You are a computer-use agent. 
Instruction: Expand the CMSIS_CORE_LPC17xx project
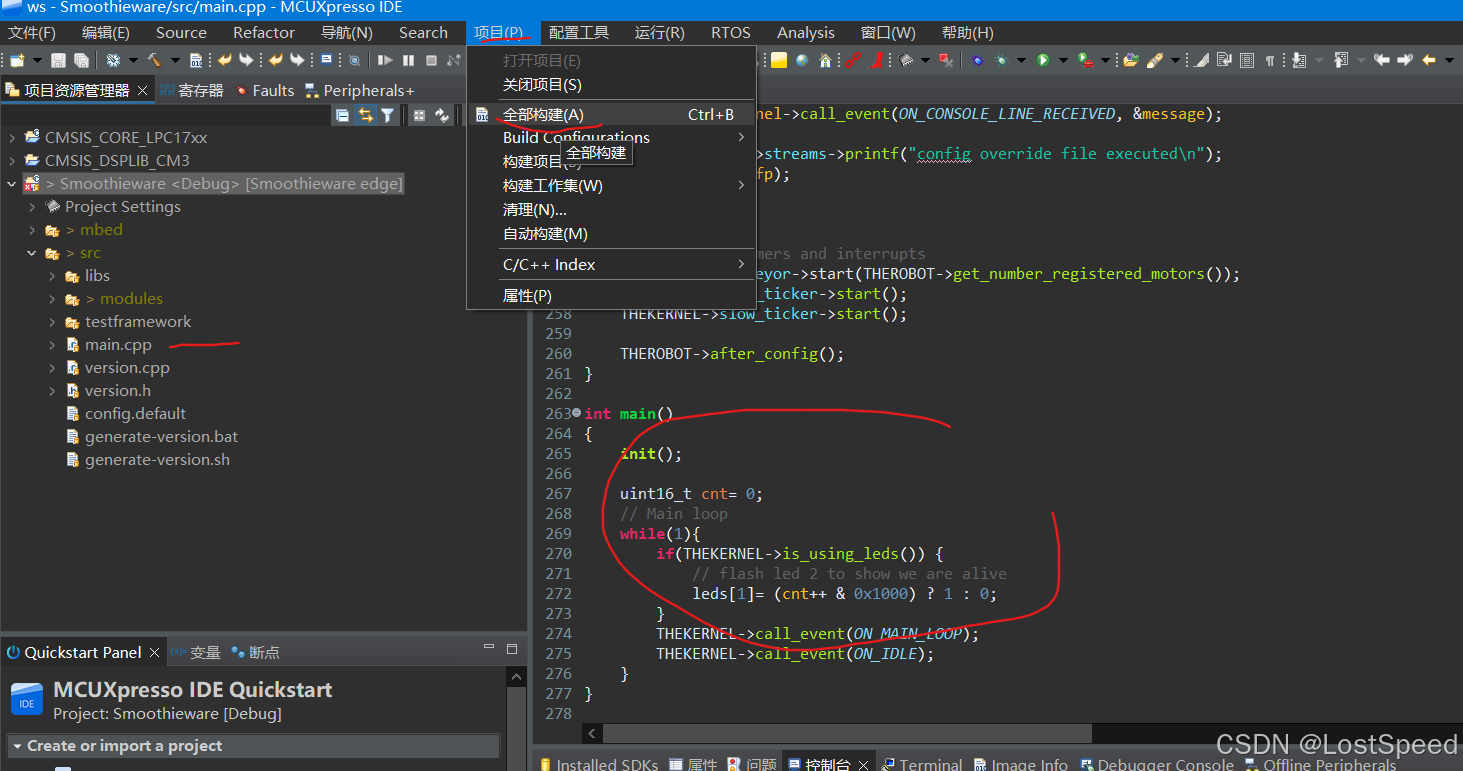tap(12, 137)
